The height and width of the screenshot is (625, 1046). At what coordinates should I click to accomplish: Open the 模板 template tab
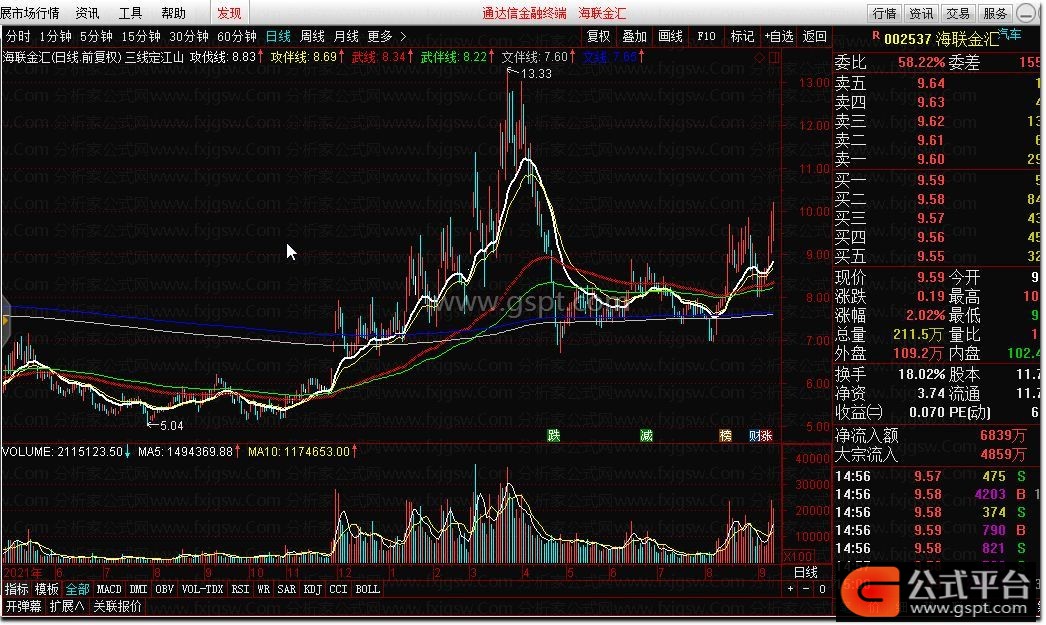47,589
